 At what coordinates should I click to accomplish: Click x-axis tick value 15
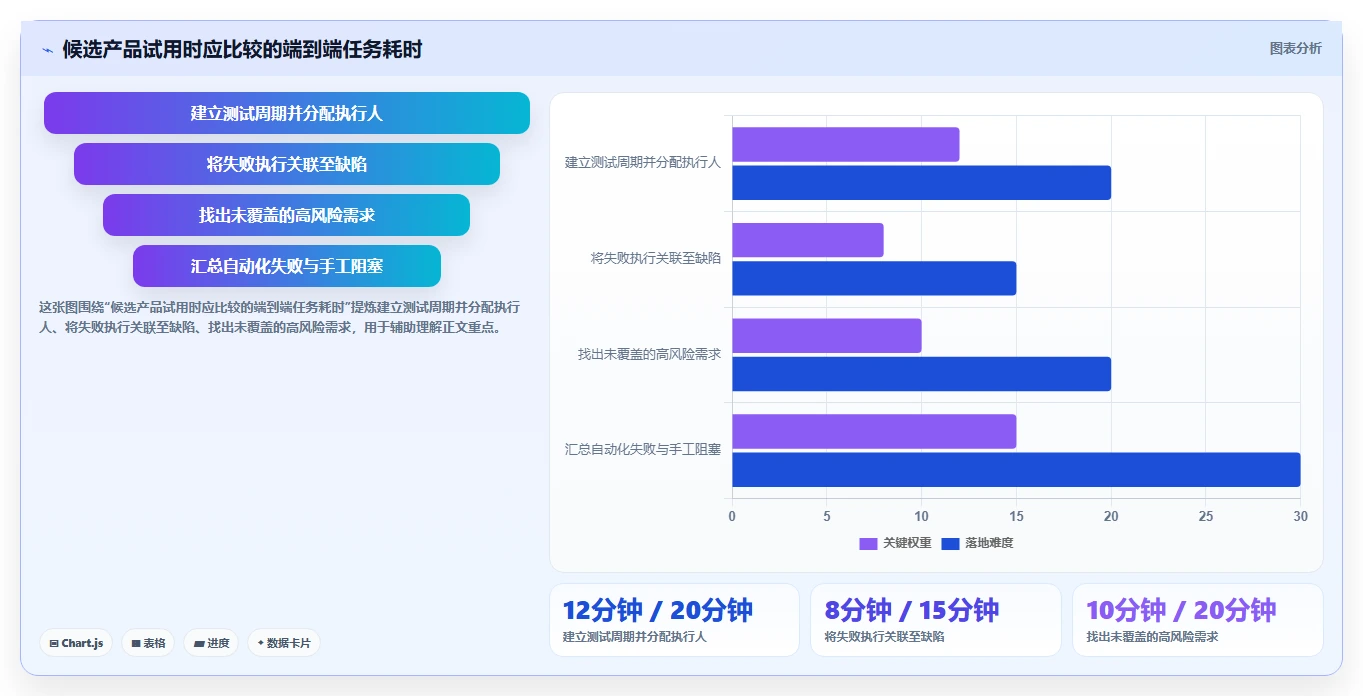pos(1016,516)
